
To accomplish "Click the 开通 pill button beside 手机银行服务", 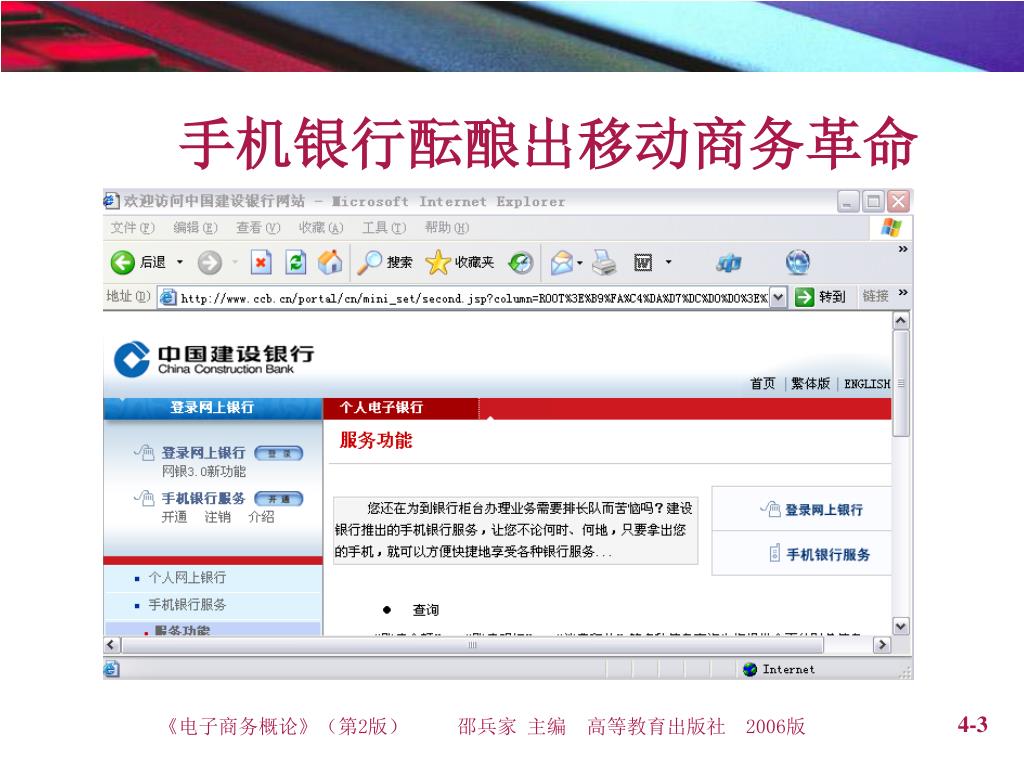I will 279,499.
